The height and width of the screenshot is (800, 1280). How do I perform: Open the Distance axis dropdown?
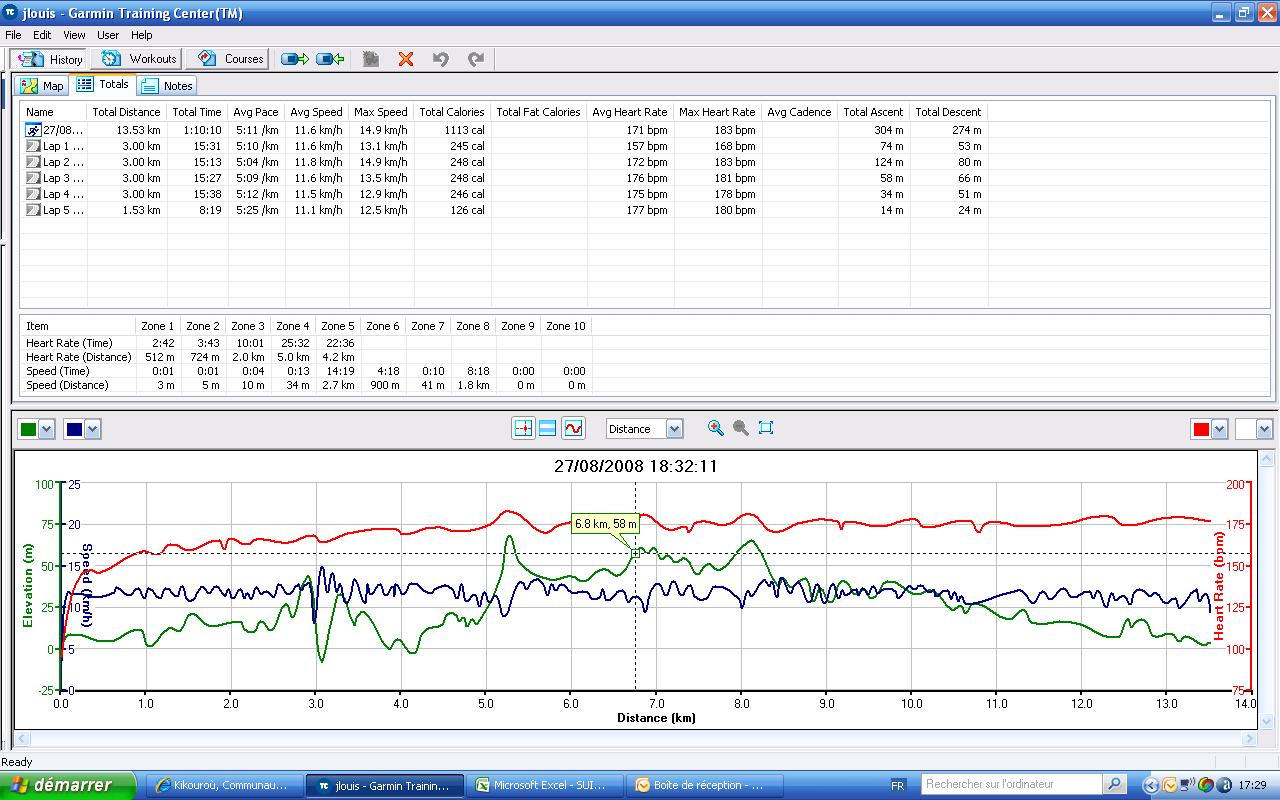pos(674,429)
